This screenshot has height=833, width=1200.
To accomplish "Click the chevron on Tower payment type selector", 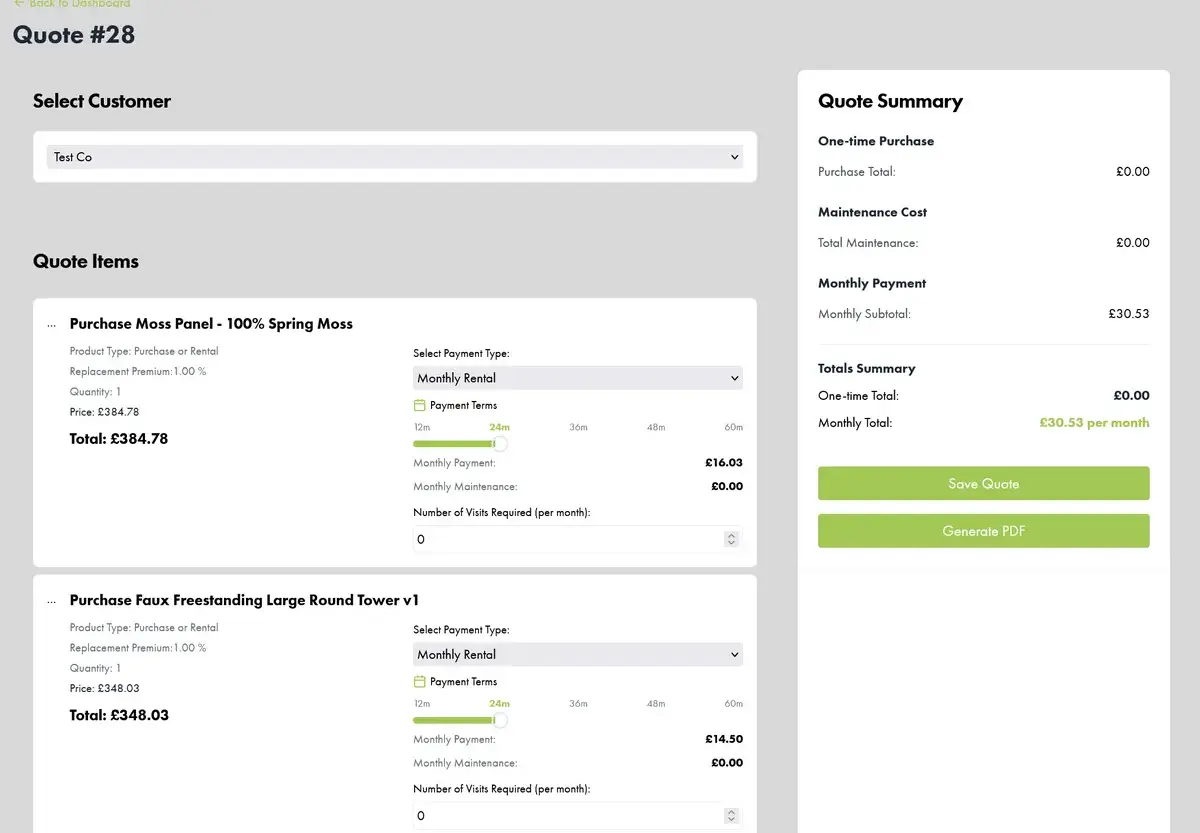I will (x=734, y=654).
